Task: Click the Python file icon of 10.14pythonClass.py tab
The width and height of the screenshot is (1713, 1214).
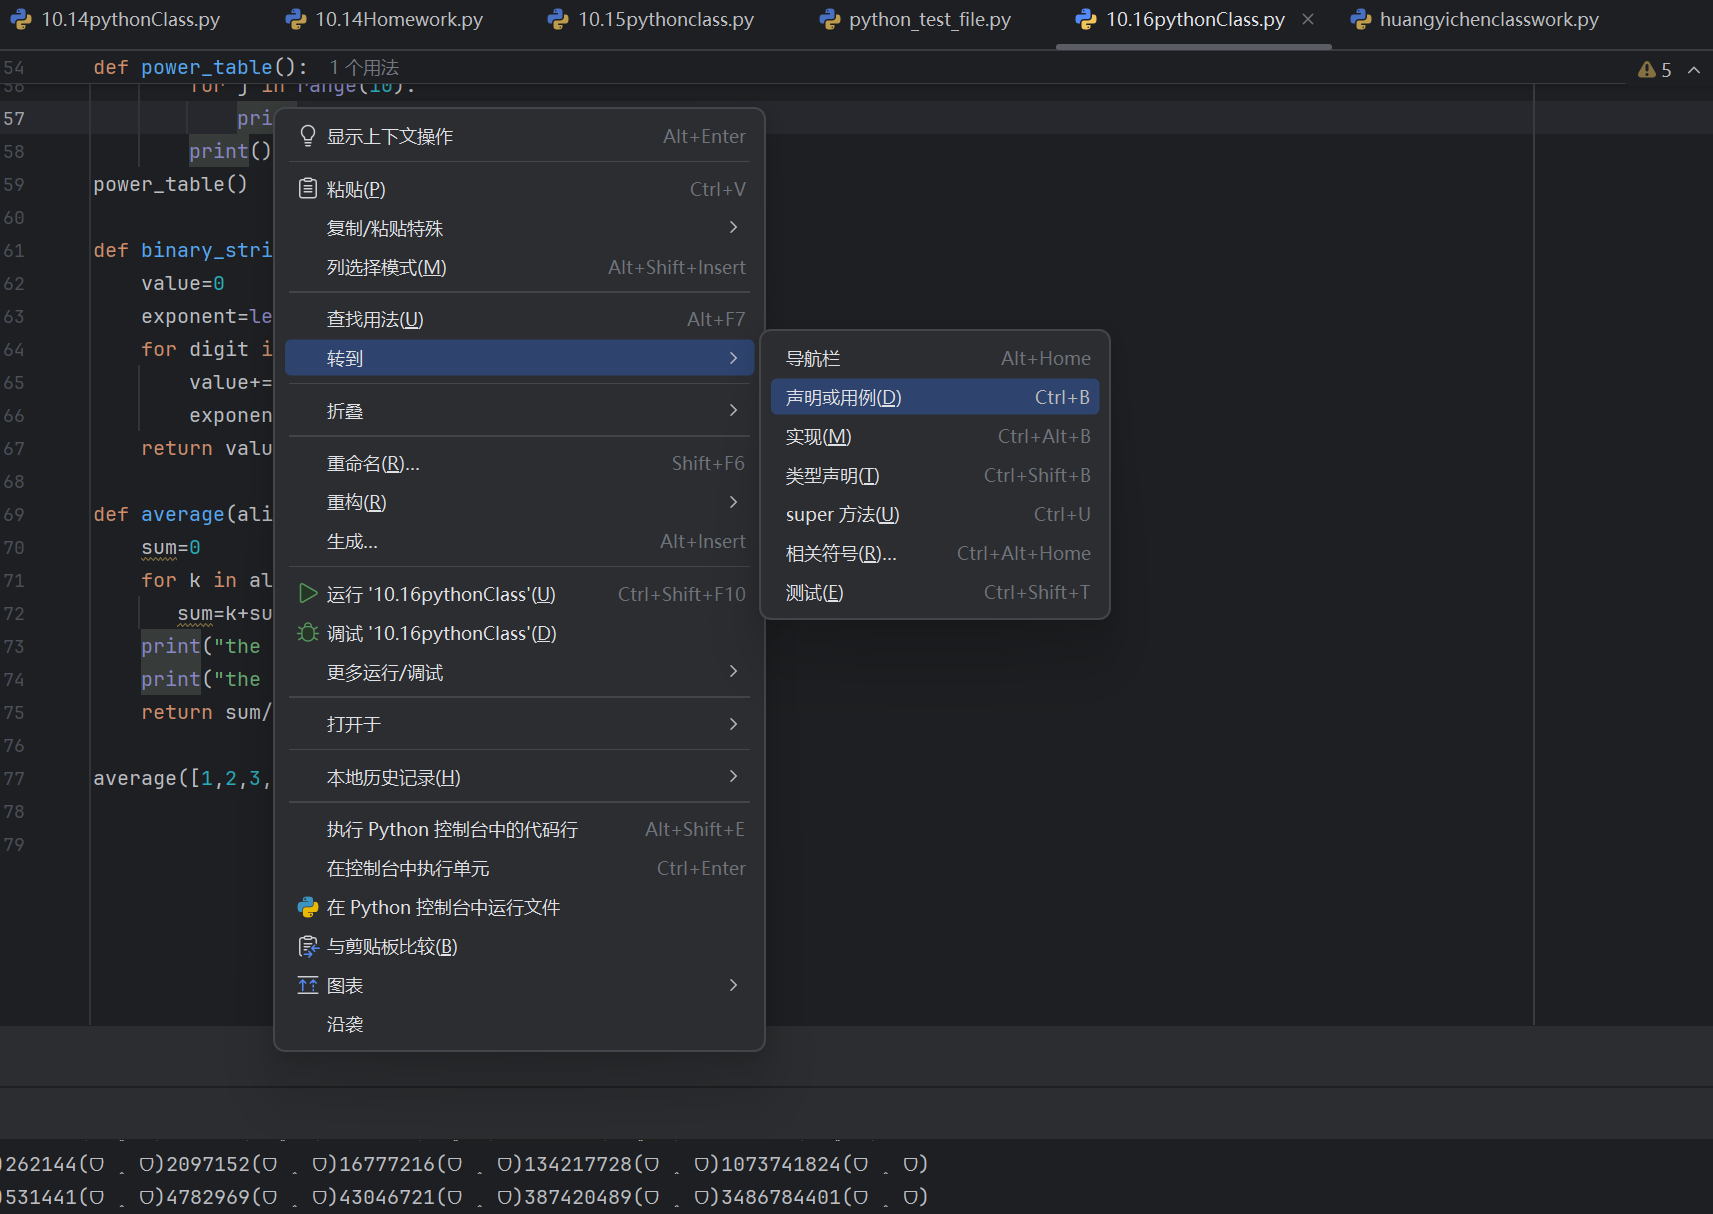Action: tap(21, 19)
